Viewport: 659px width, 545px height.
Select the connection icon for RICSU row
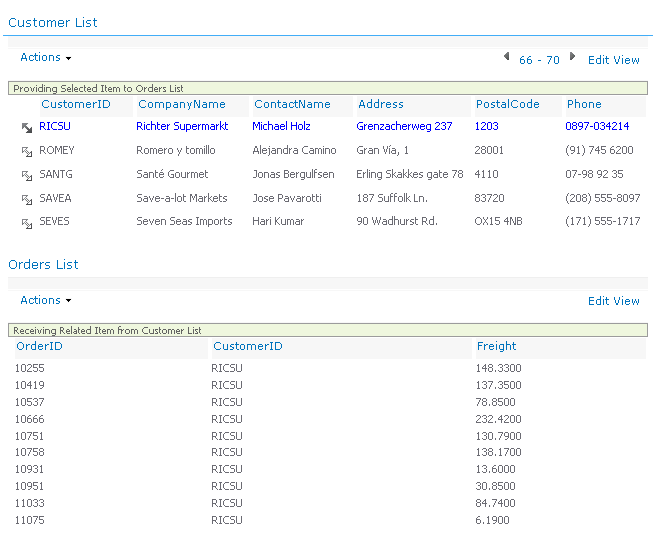27,128
